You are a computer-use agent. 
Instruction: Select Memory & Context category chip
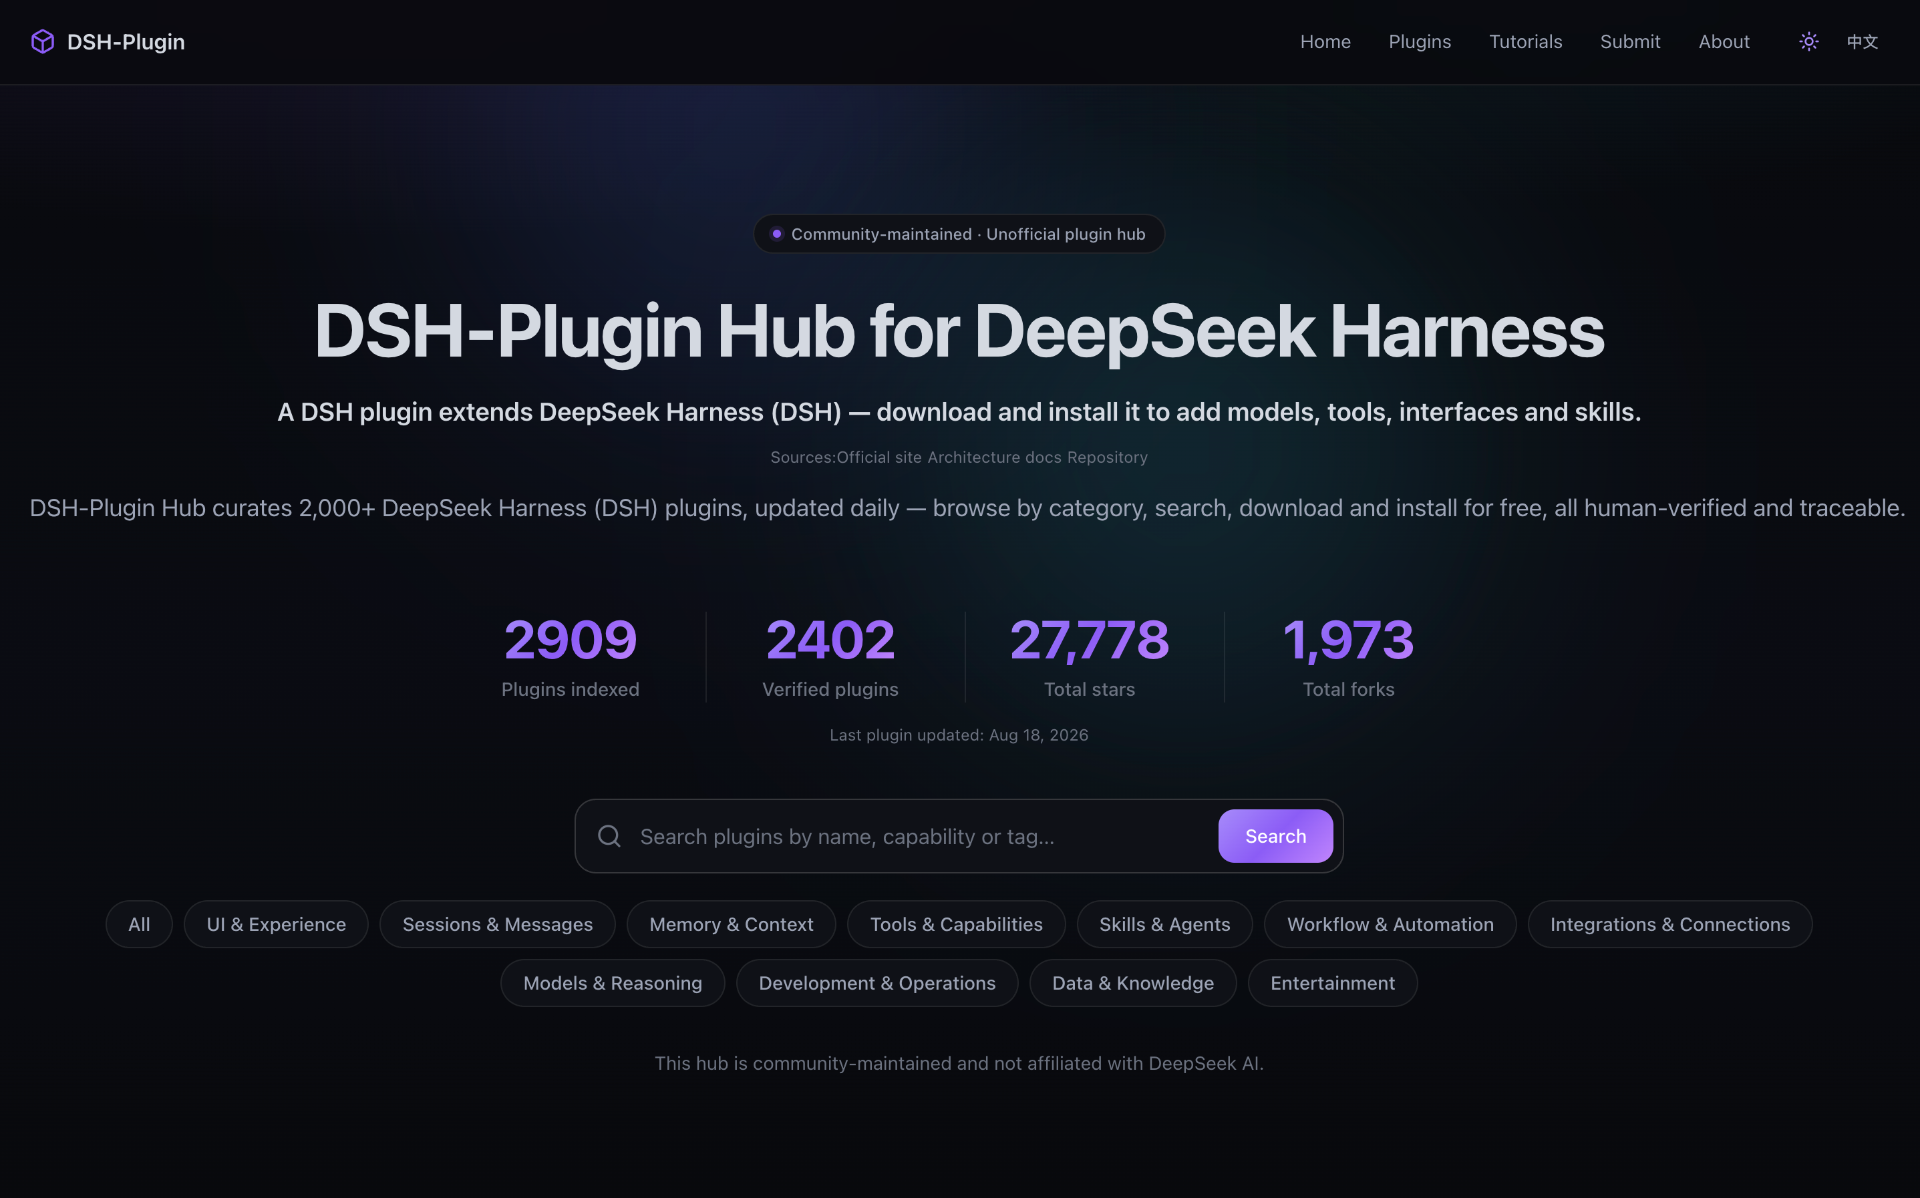pos(731,924)
